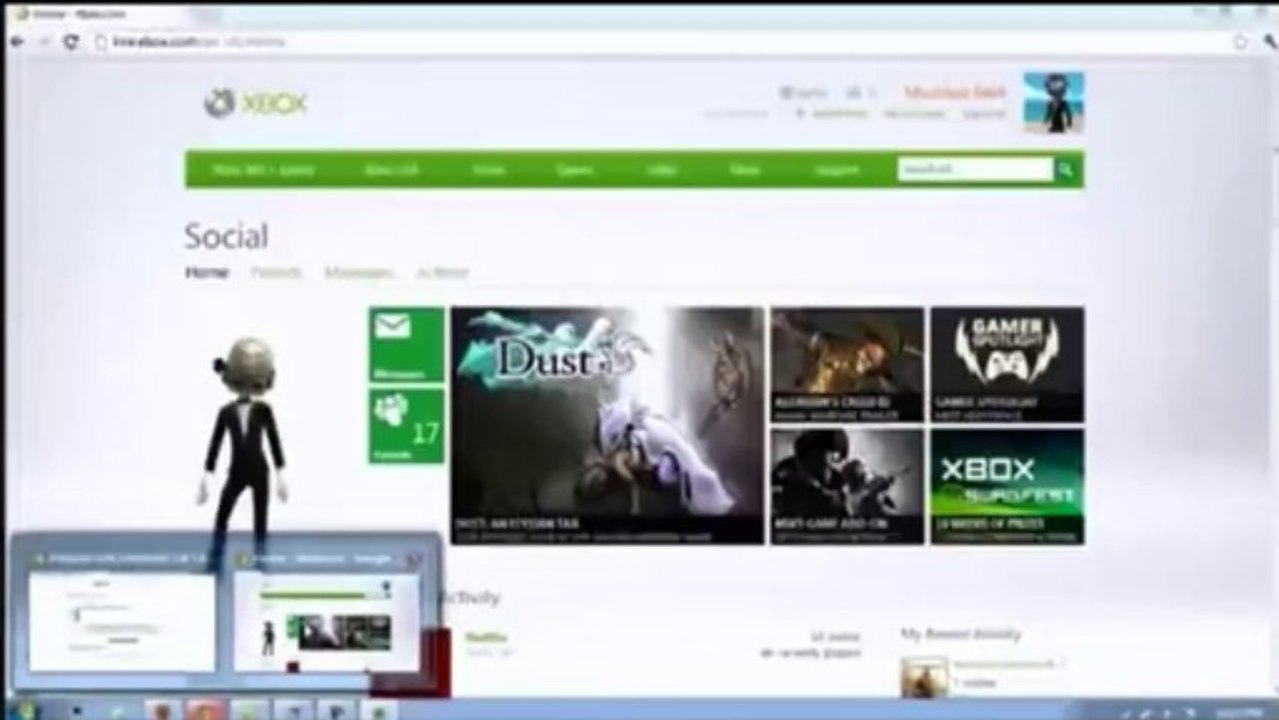Open the Messages envelope tile
This screenshot has width=1279, height=720.
point(406,344)
